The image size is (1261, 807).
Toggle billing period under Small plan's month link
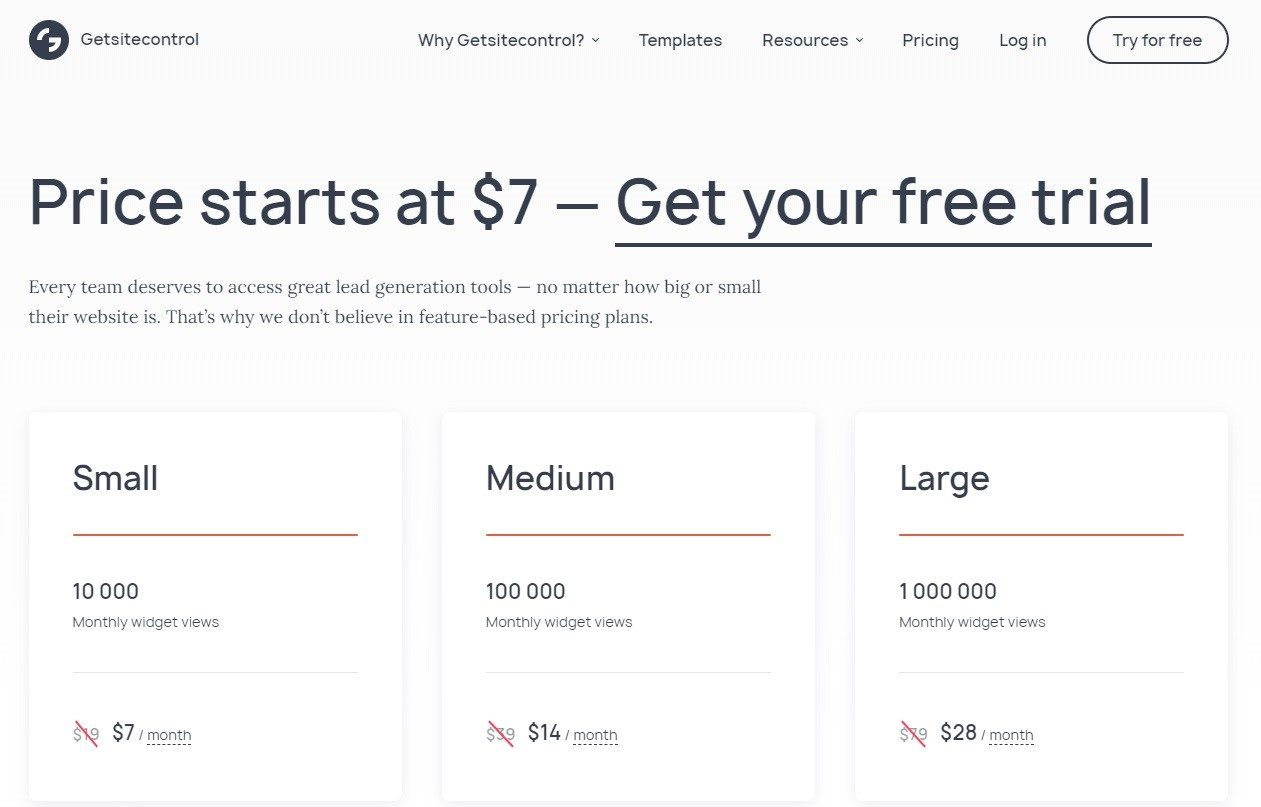click(169, 736)
